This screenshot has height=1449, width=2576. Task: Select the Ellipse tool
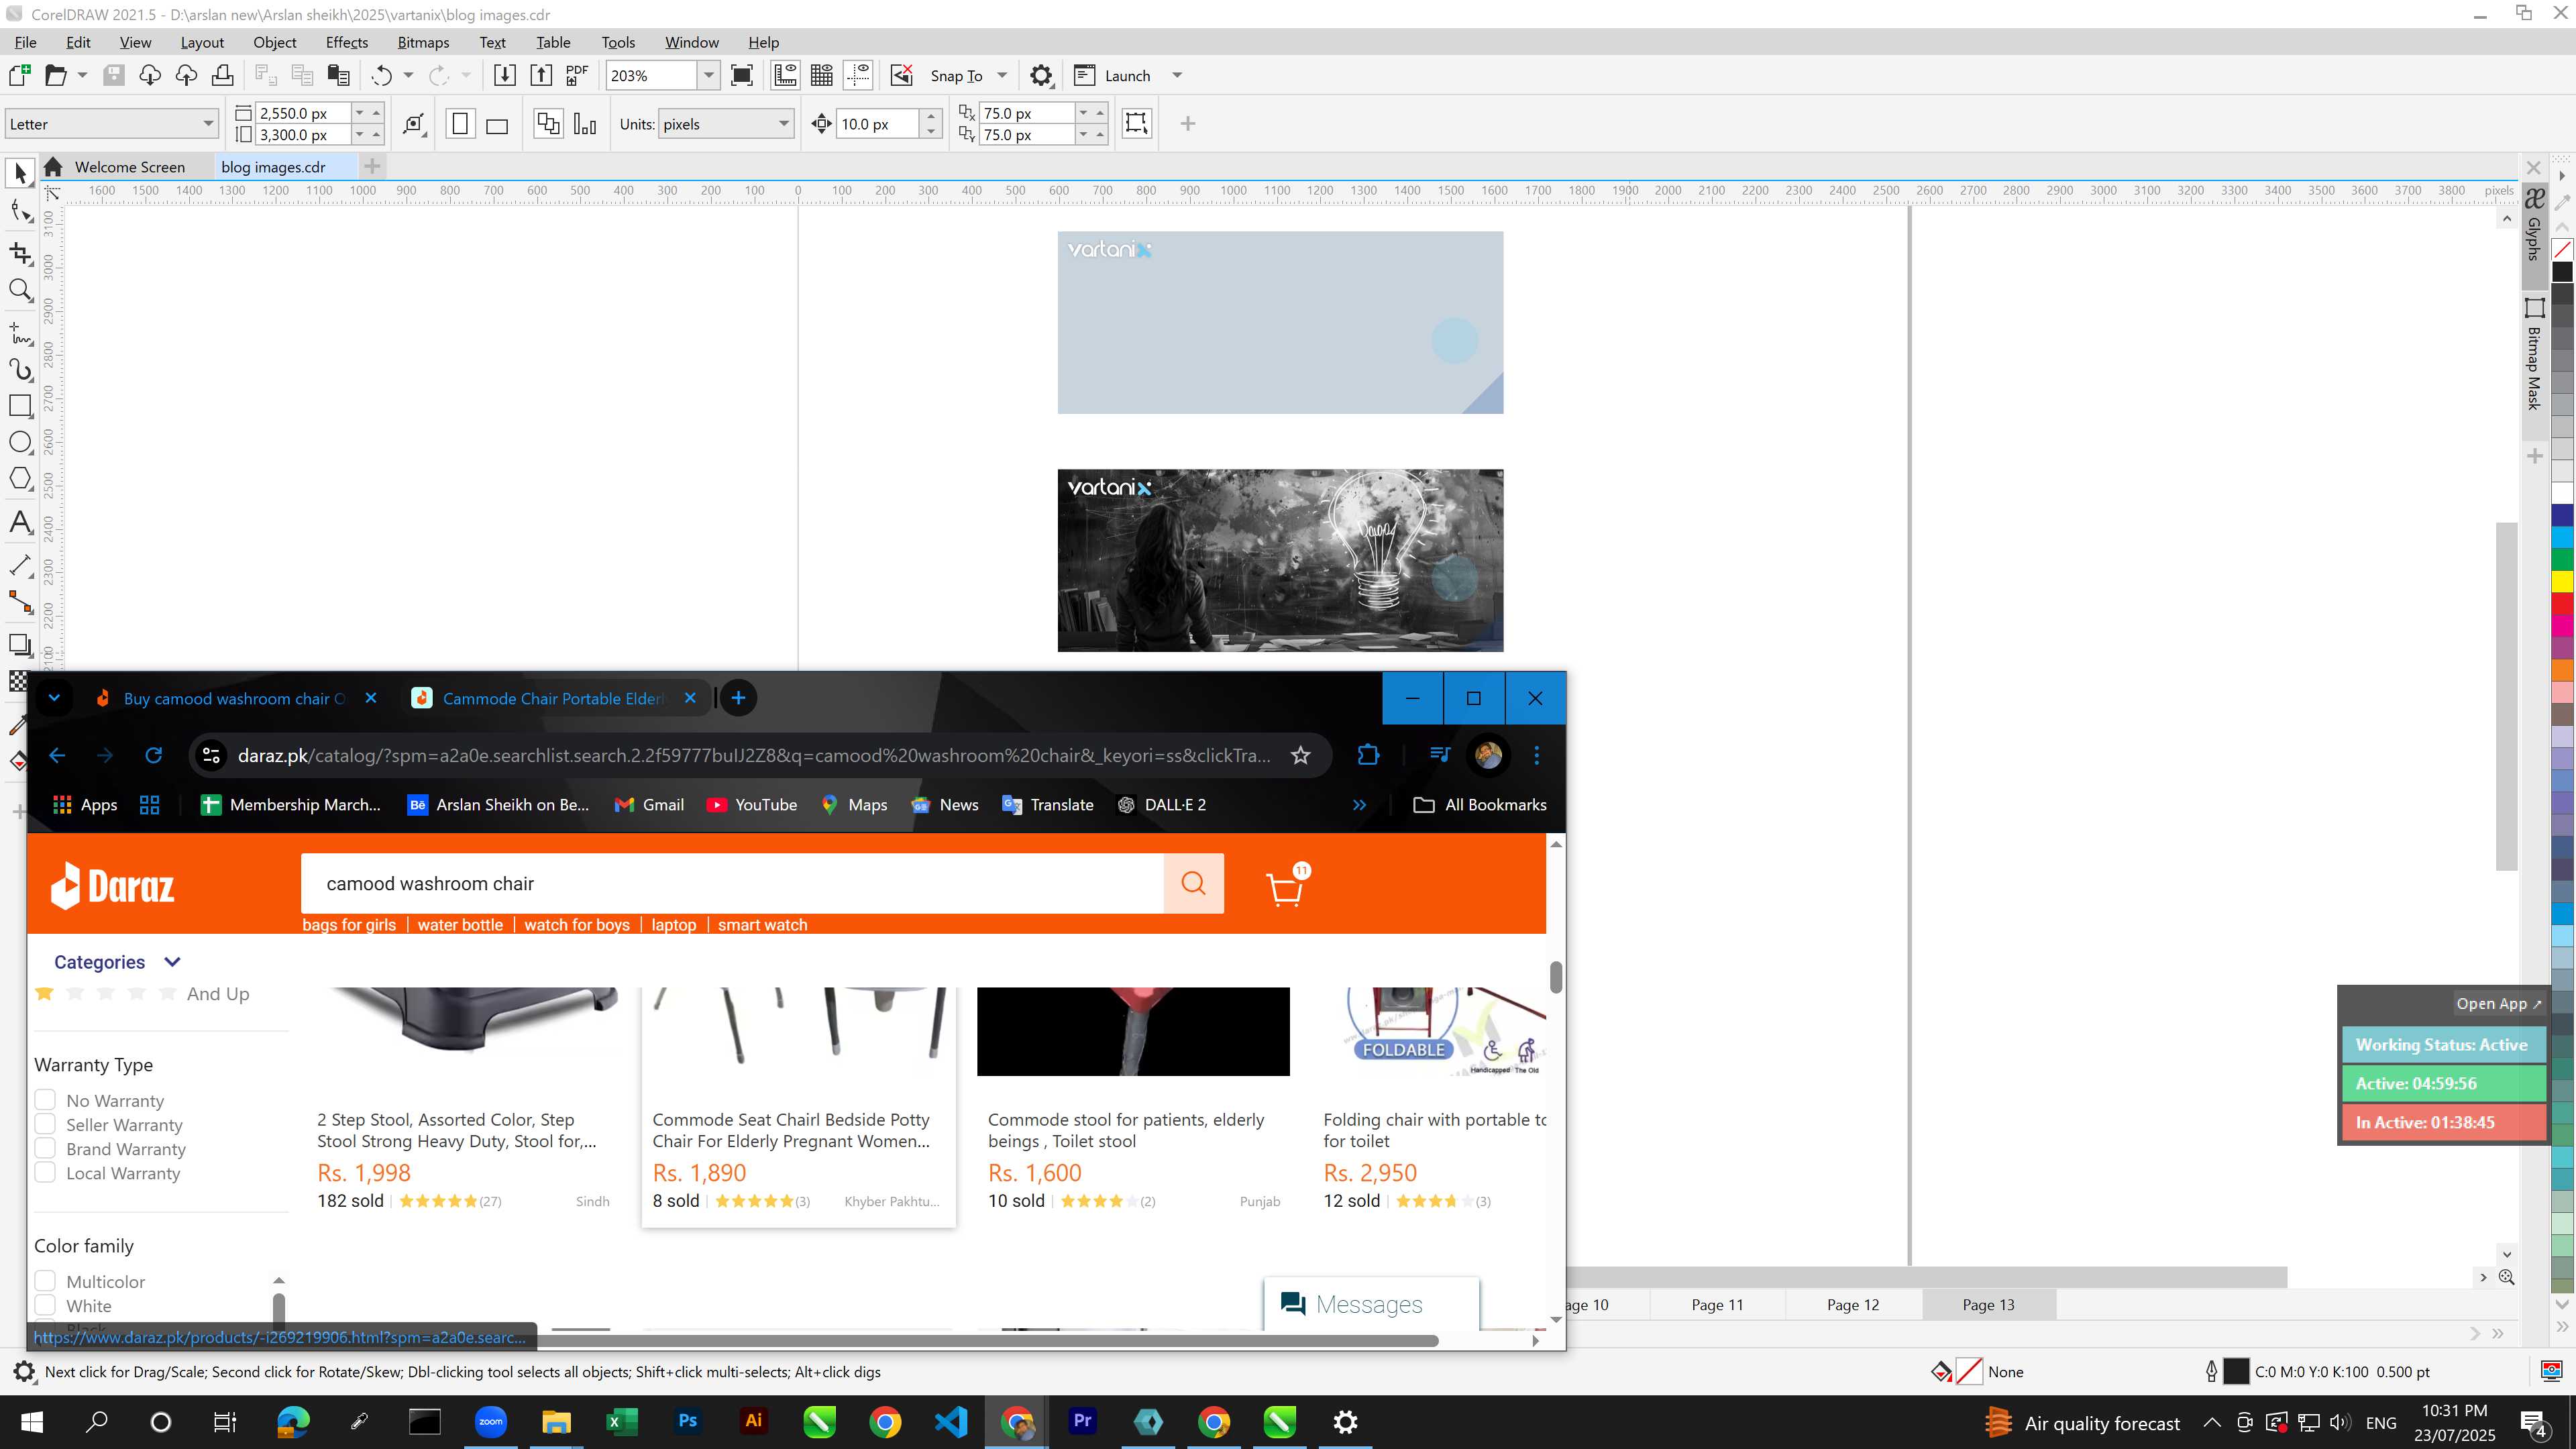tap(20, 442)
